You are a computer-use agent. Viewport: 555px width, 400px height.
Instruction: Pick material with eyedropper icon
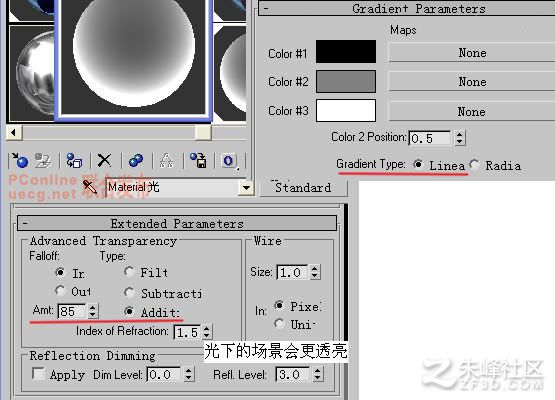point(90,188)
